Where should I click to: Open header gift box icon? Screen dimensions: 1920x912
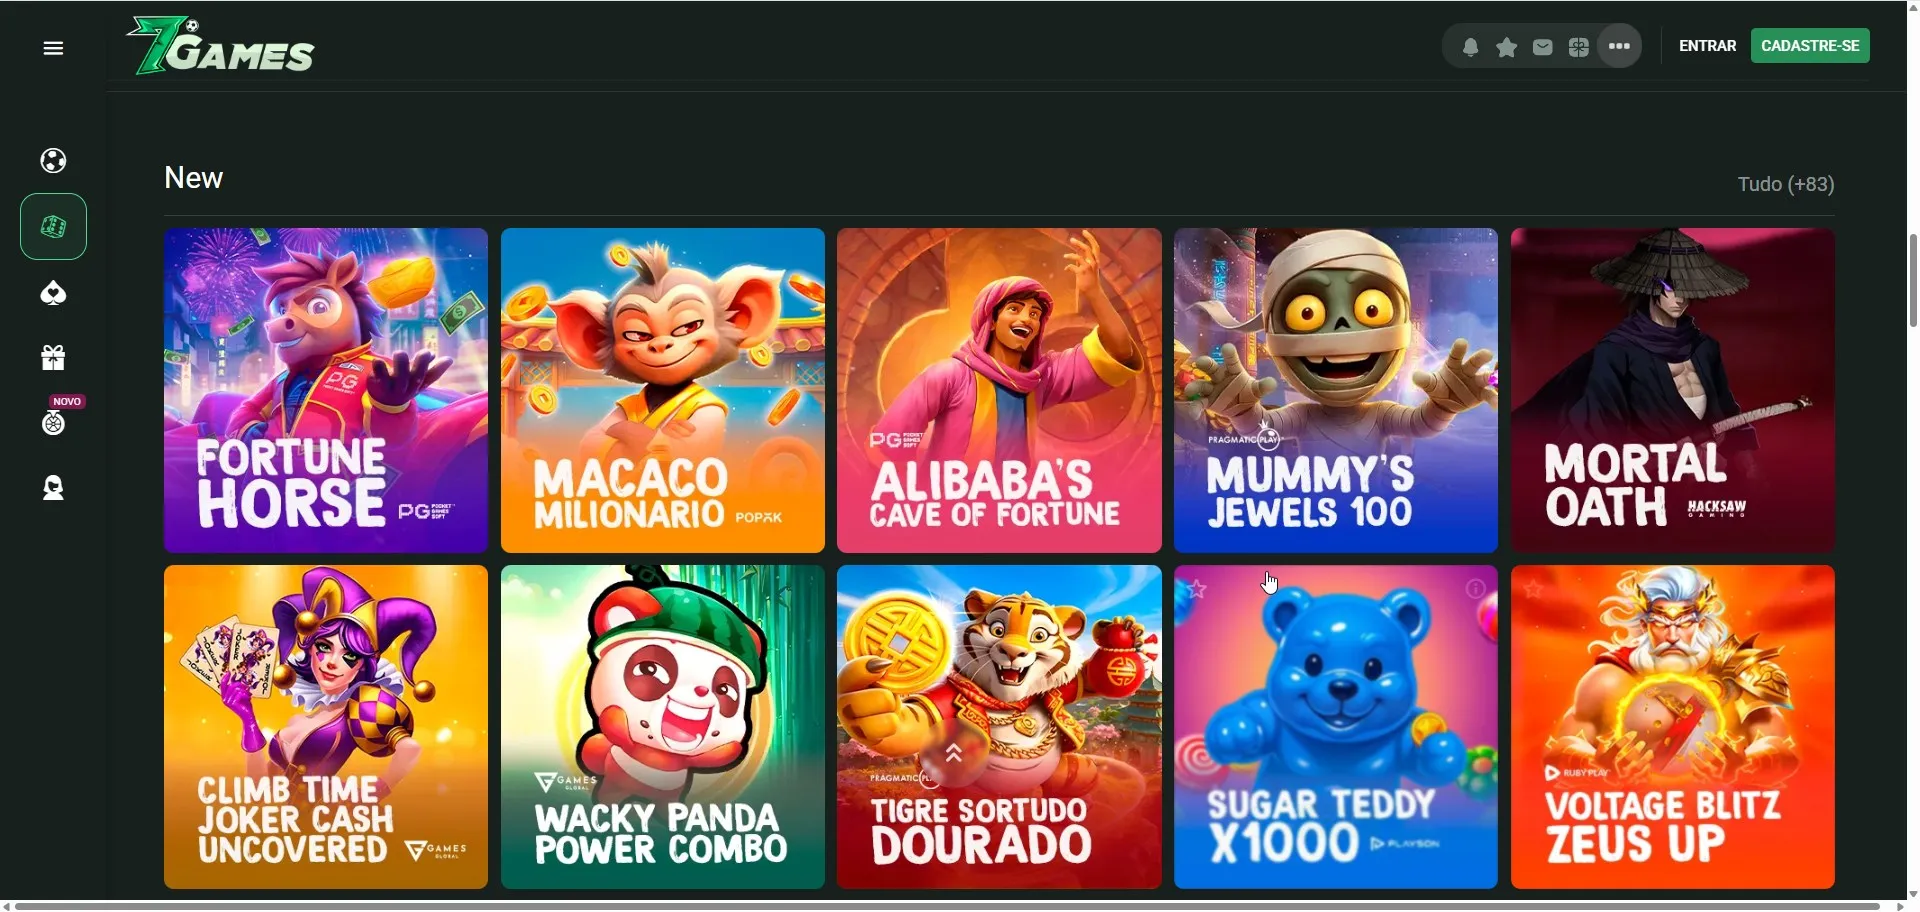coord(1578,47)
